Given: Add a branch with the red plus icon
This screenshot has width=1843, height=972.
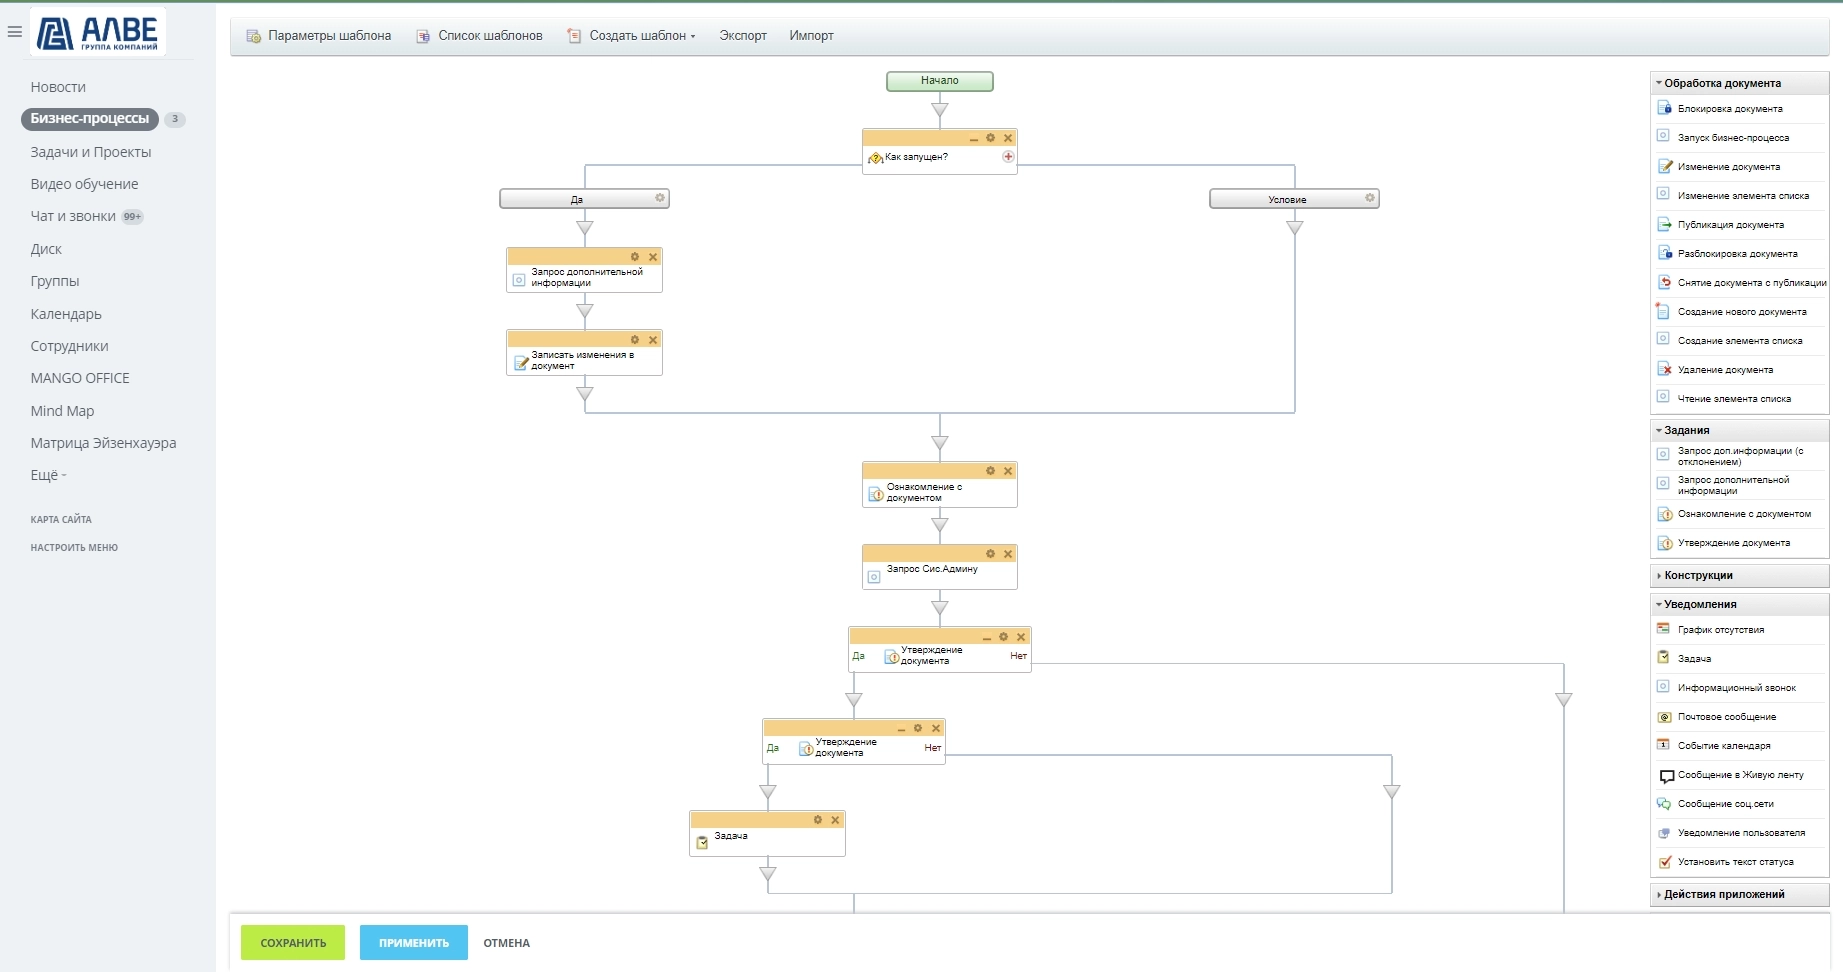Looking at the screenshot, I should click(1008, 157).
